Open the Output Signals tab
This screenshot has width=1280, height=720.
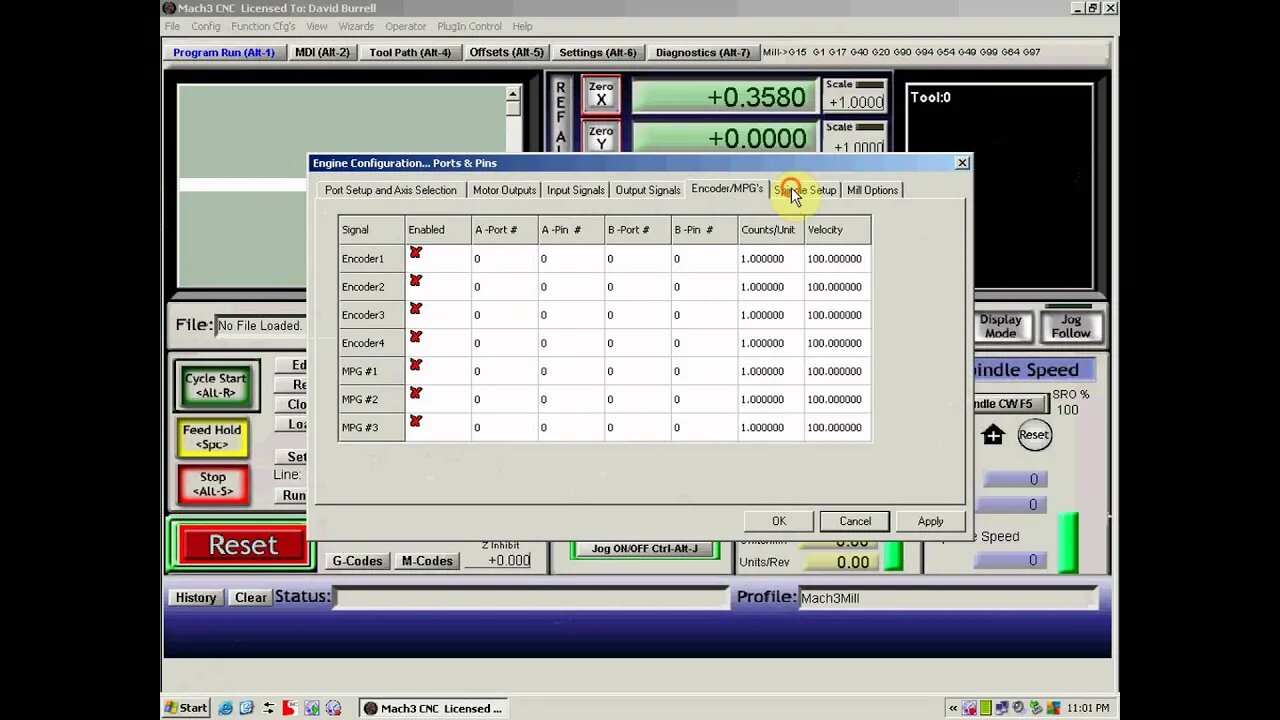[647, 190]
